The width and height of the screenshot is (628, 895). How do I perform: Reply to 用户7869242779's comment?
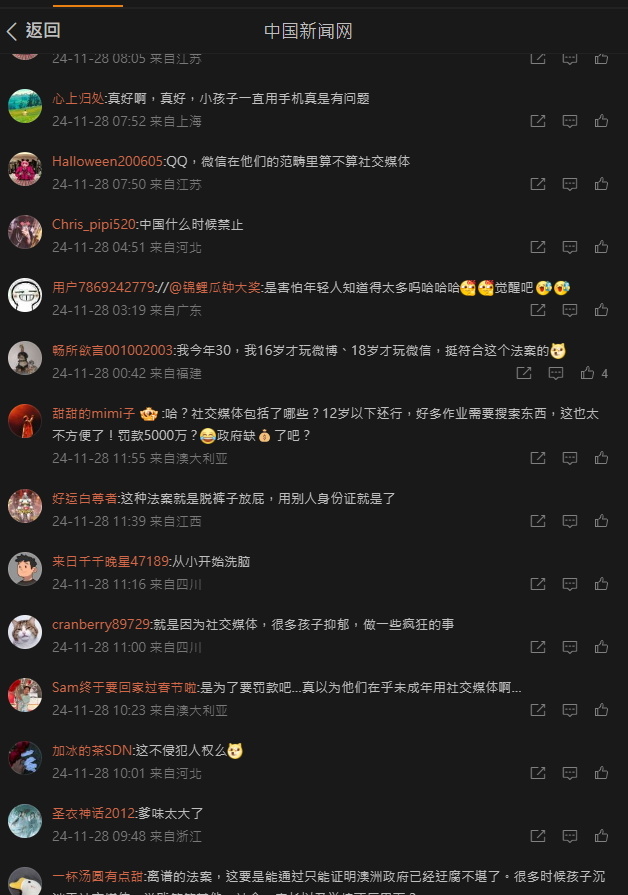pyautogui.click(x=570, y=310)
